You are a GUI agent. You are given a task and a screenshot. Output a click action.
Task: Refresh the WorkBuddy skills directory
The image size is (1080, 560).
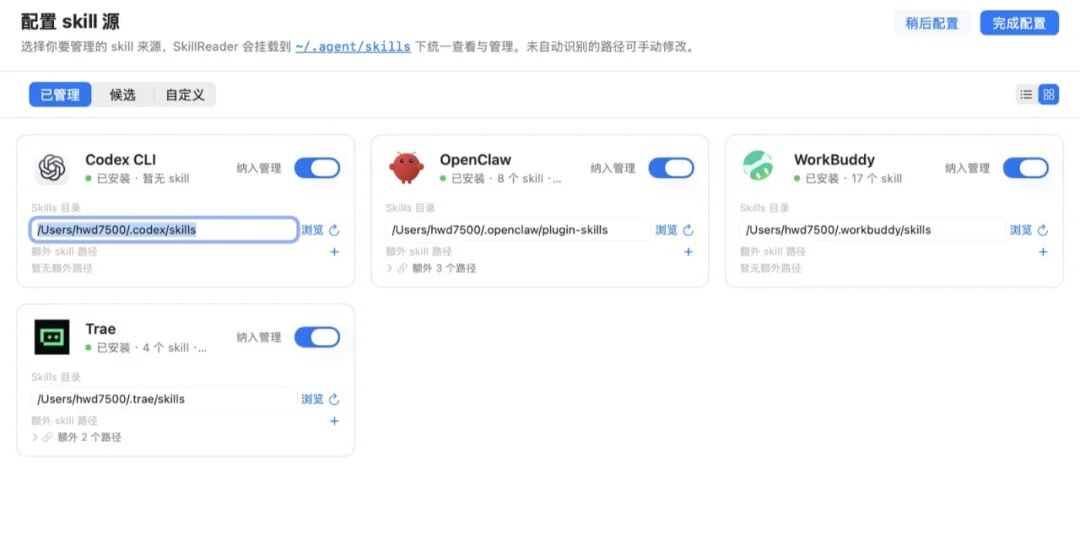click(x=1043, y=230)
